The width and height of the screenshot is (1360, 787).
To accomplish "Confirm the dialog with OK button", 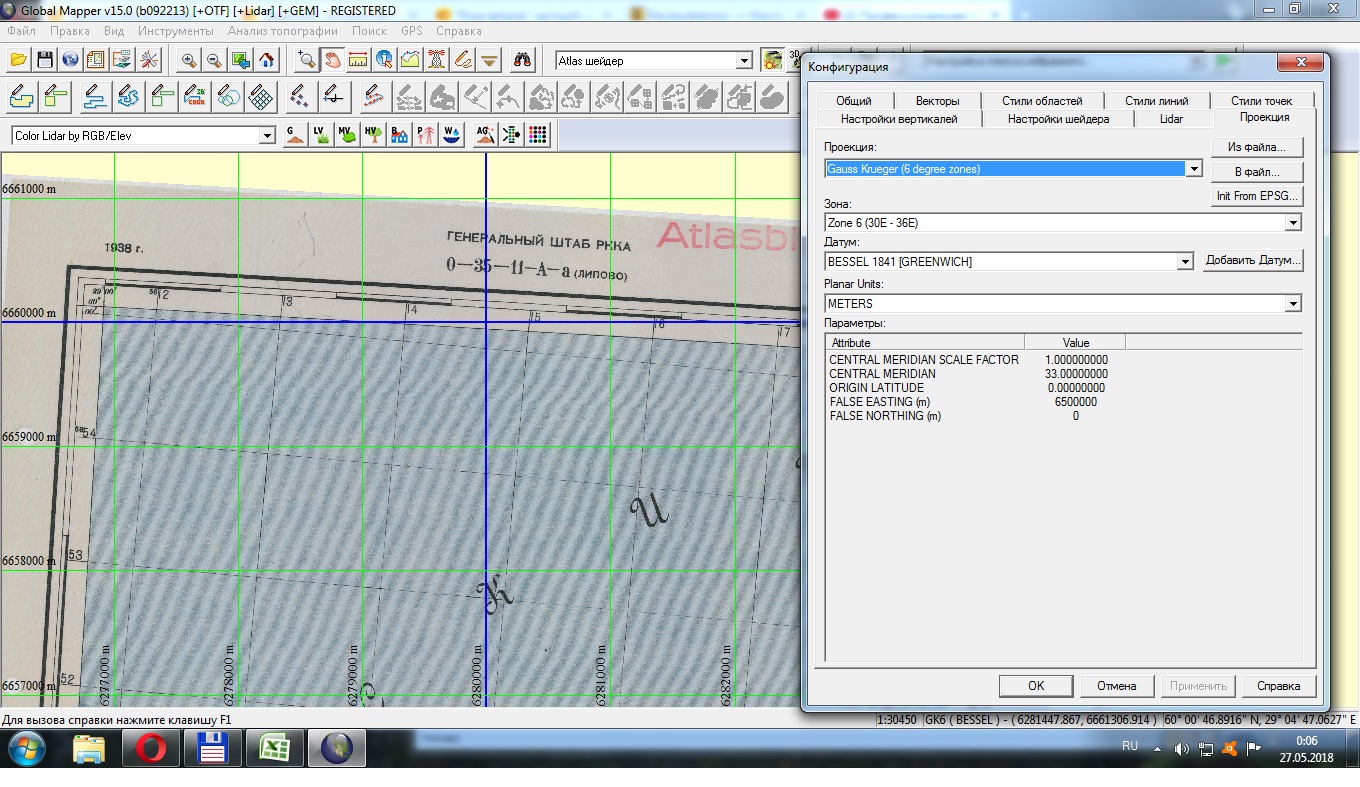I will point(1036,686).
